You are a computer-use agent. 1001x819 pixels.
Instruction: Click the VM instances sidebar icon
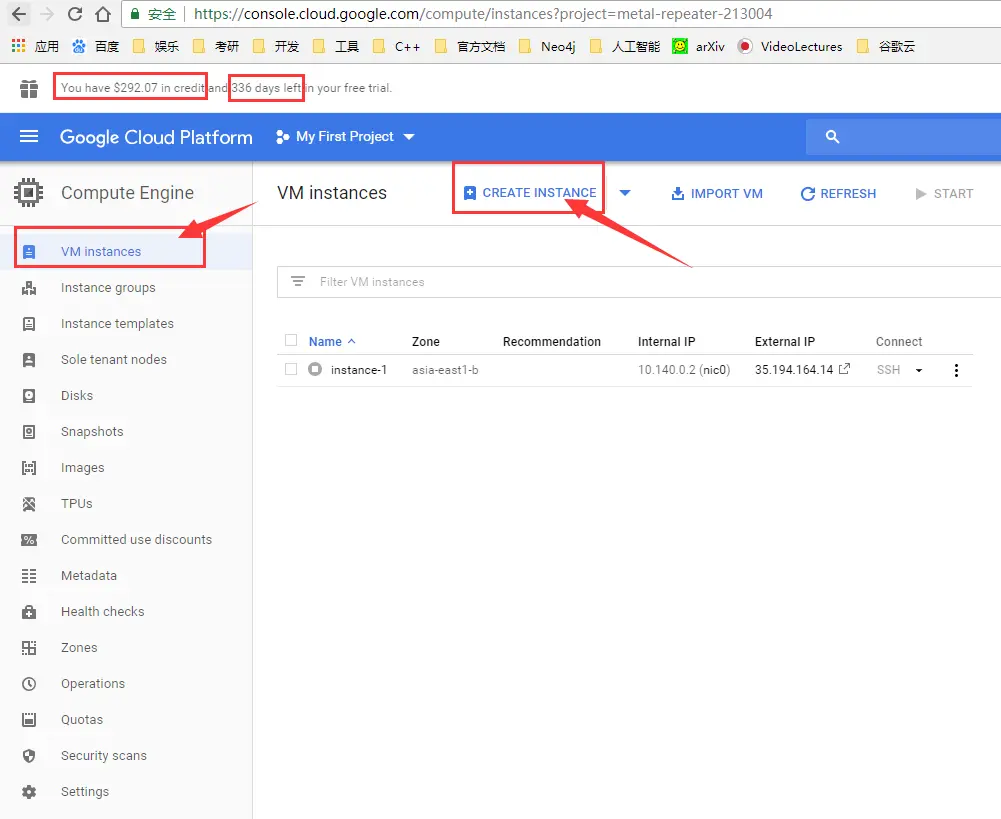[x=29, y=252]
